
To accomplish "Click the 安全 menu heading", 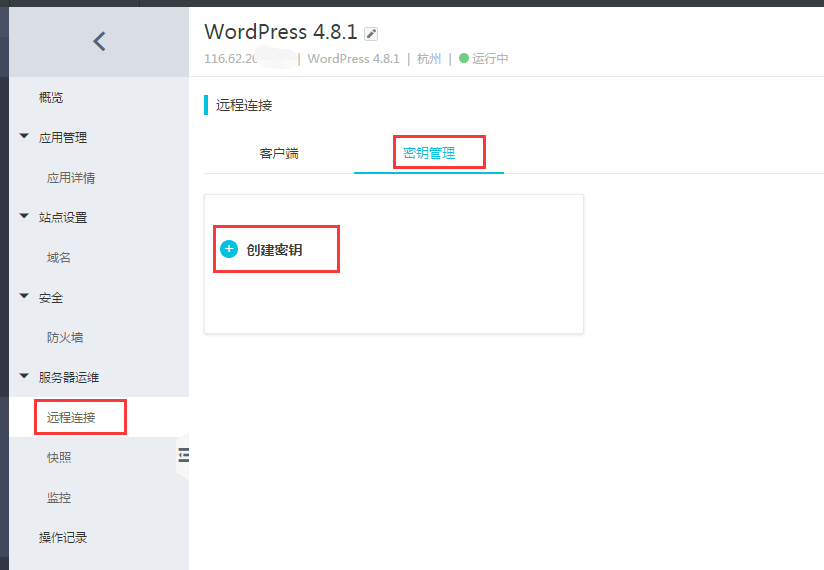I will [51, 298].
